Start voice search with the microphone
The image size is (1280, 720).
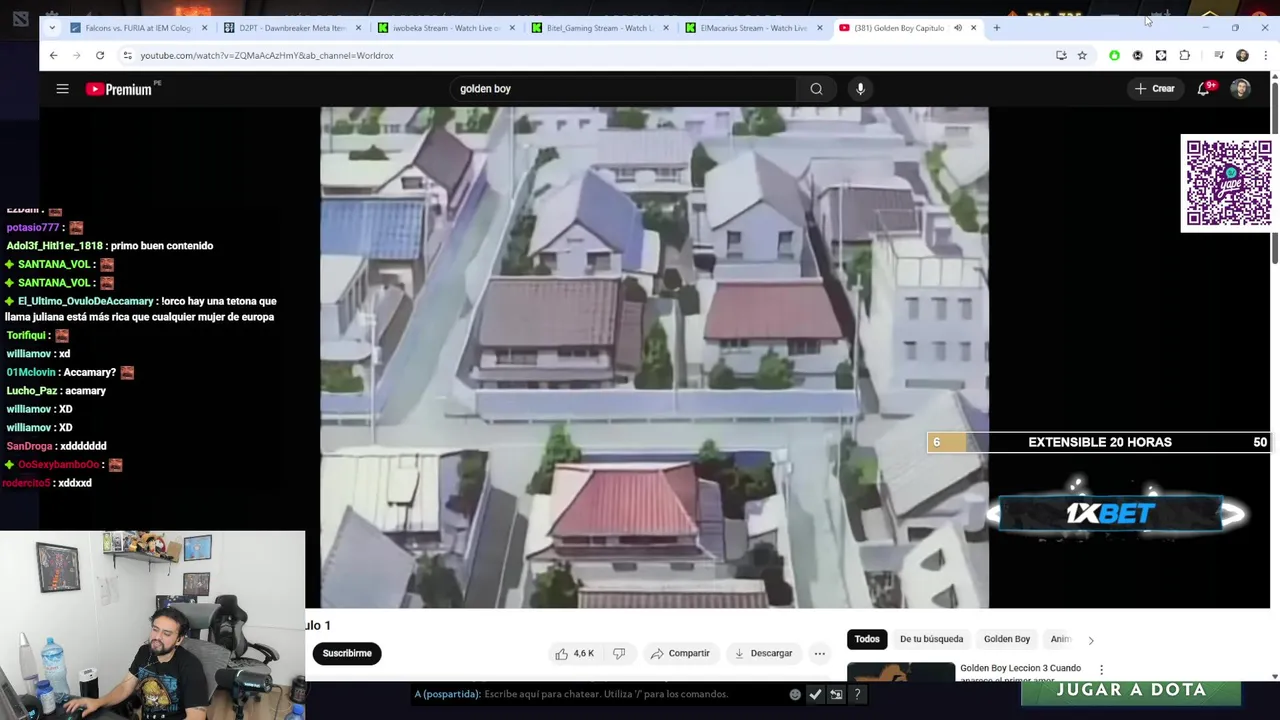click(860, 89)
